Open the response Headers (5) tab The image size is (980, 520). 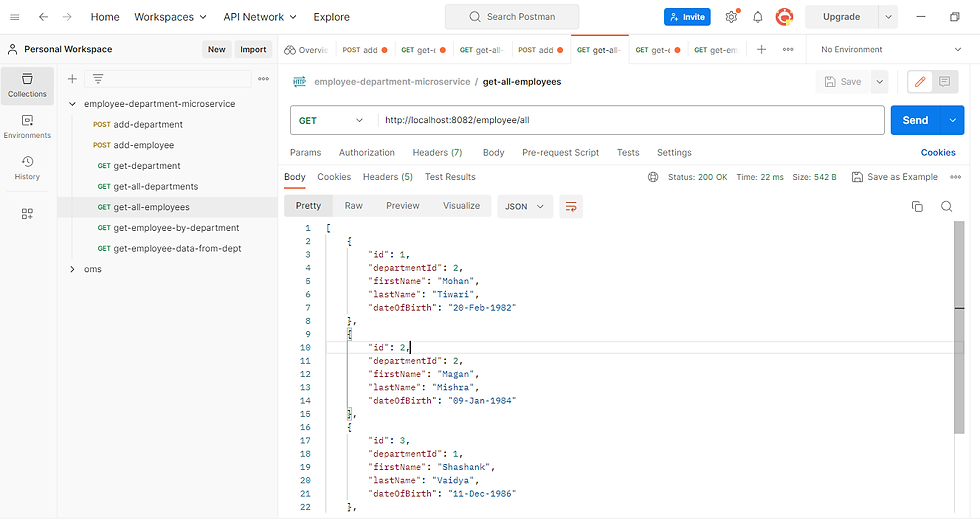pyautogui.click(x=388, y=177)
